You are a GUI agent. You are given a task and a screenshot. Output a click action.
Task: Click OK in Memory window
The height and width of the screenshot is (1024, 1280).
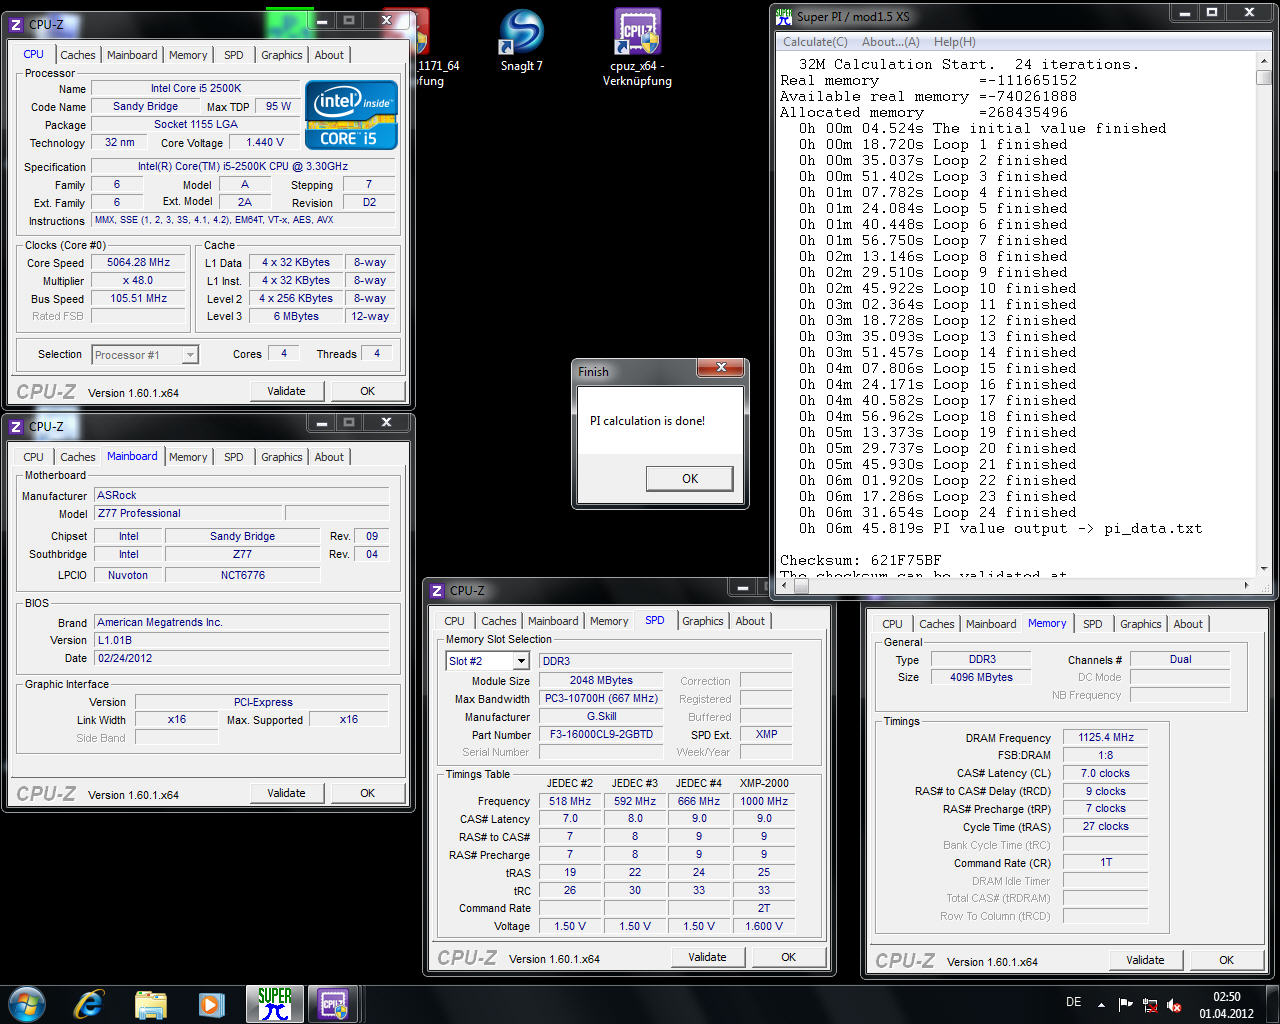coord(1226,960)
